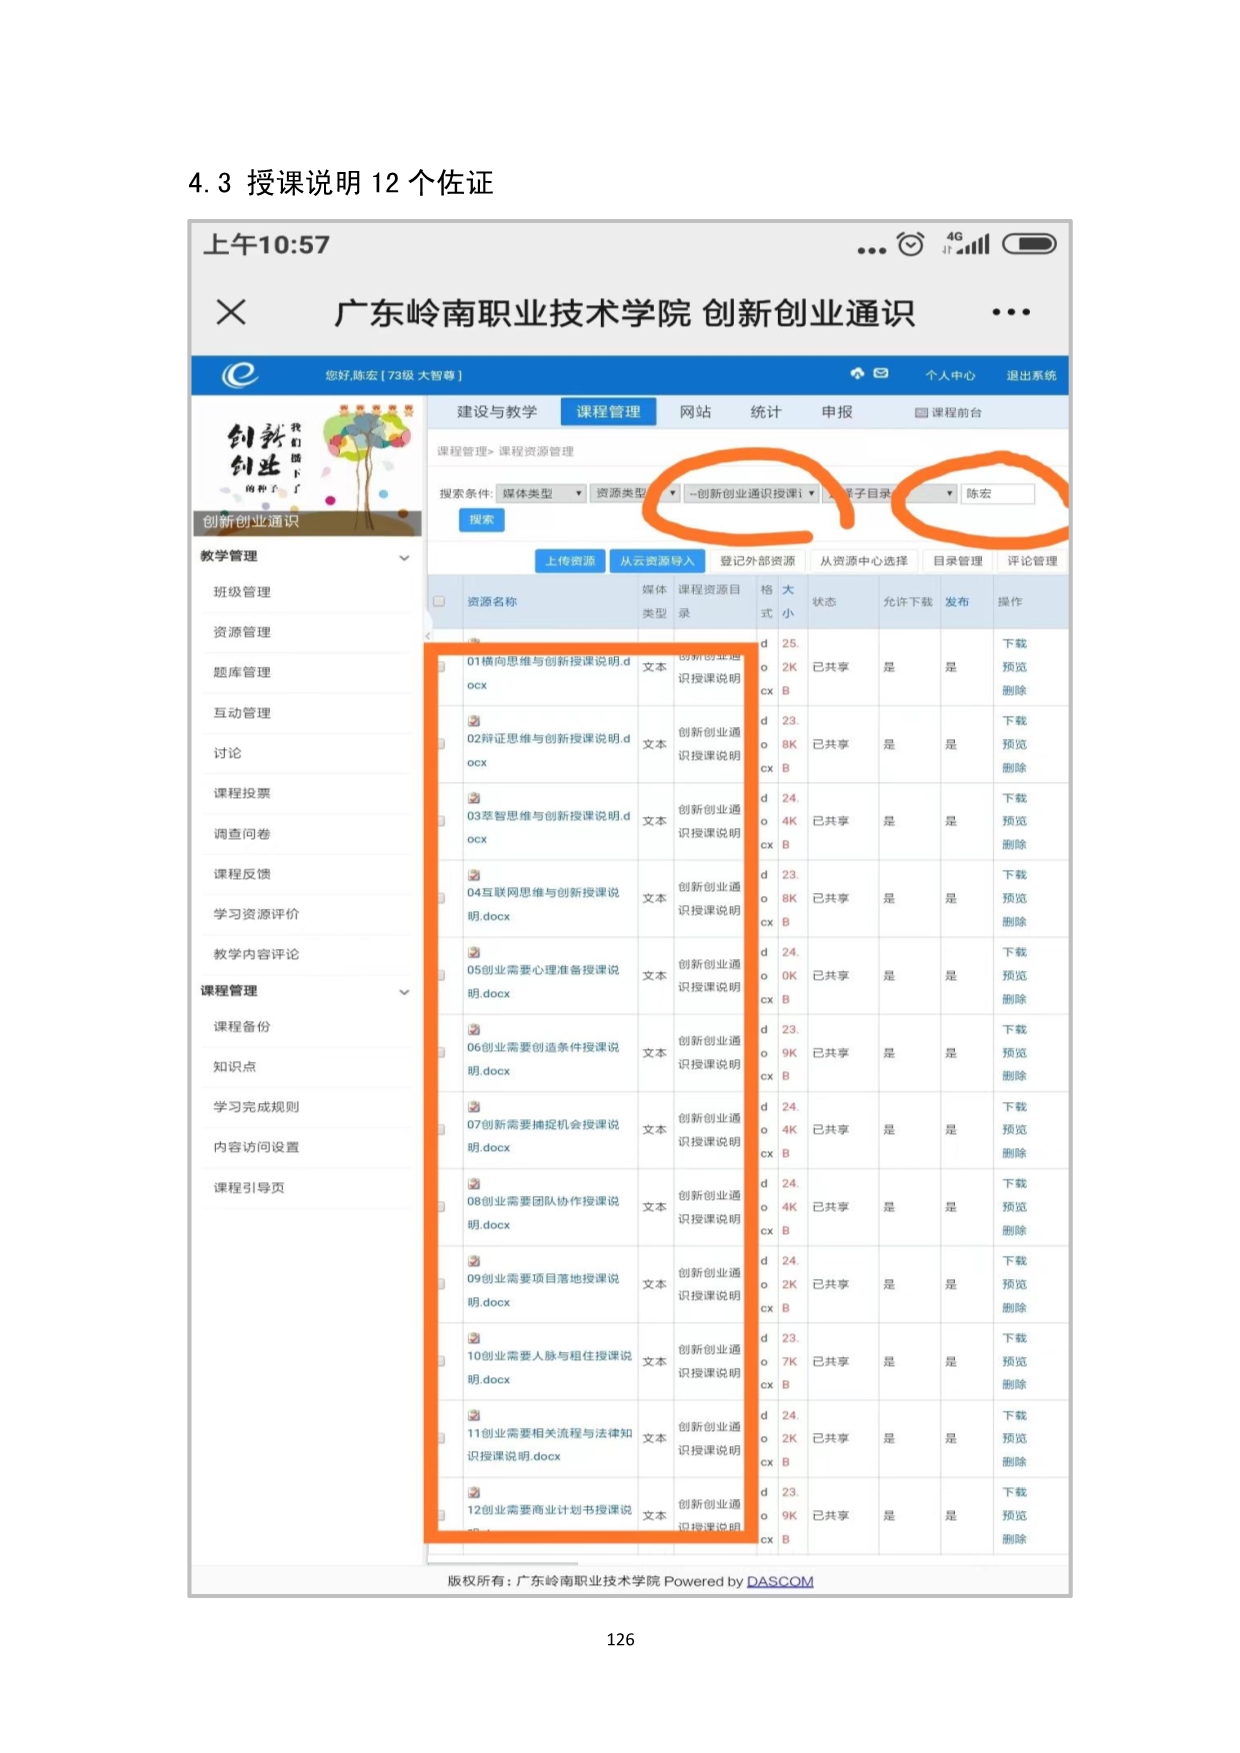The image size is (1240, 1753).
Task: Click 删除 for 03萃智思维与创新授课说明
Action: [x=1014, y=845]
